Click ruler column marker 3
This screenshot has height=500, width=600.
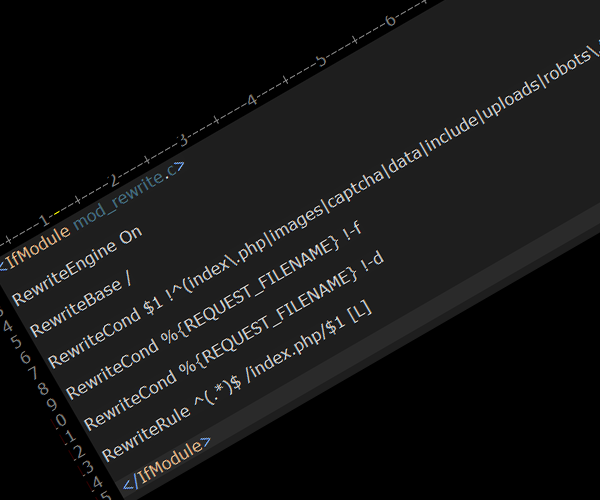click(184, 140)
